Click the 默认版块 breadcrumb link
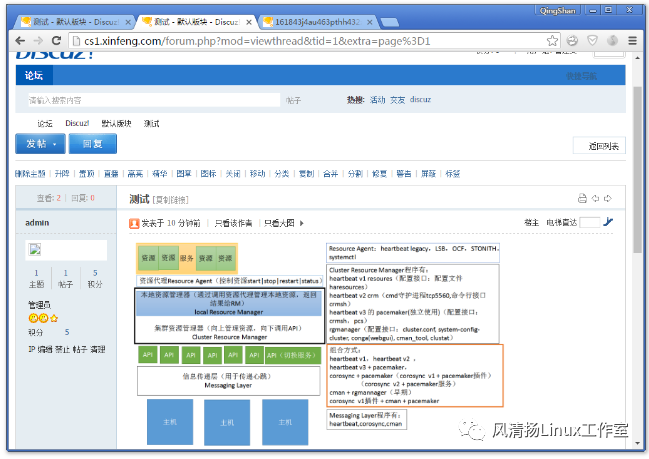Viewport: 649px width, 459px height. click(x=116, y=123)
